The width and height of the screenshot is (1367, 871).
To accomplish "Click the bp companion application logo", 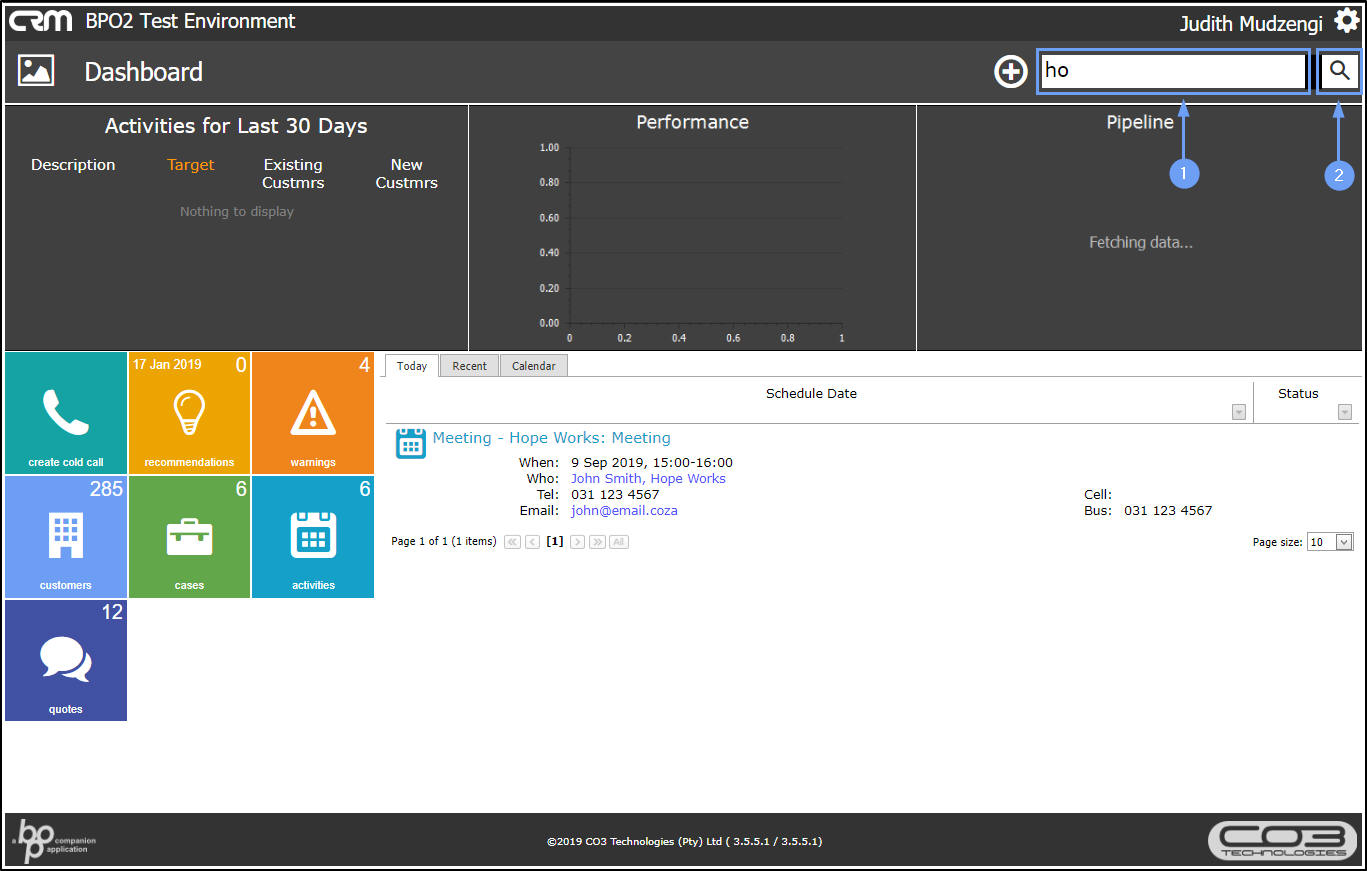I will 56,840.
